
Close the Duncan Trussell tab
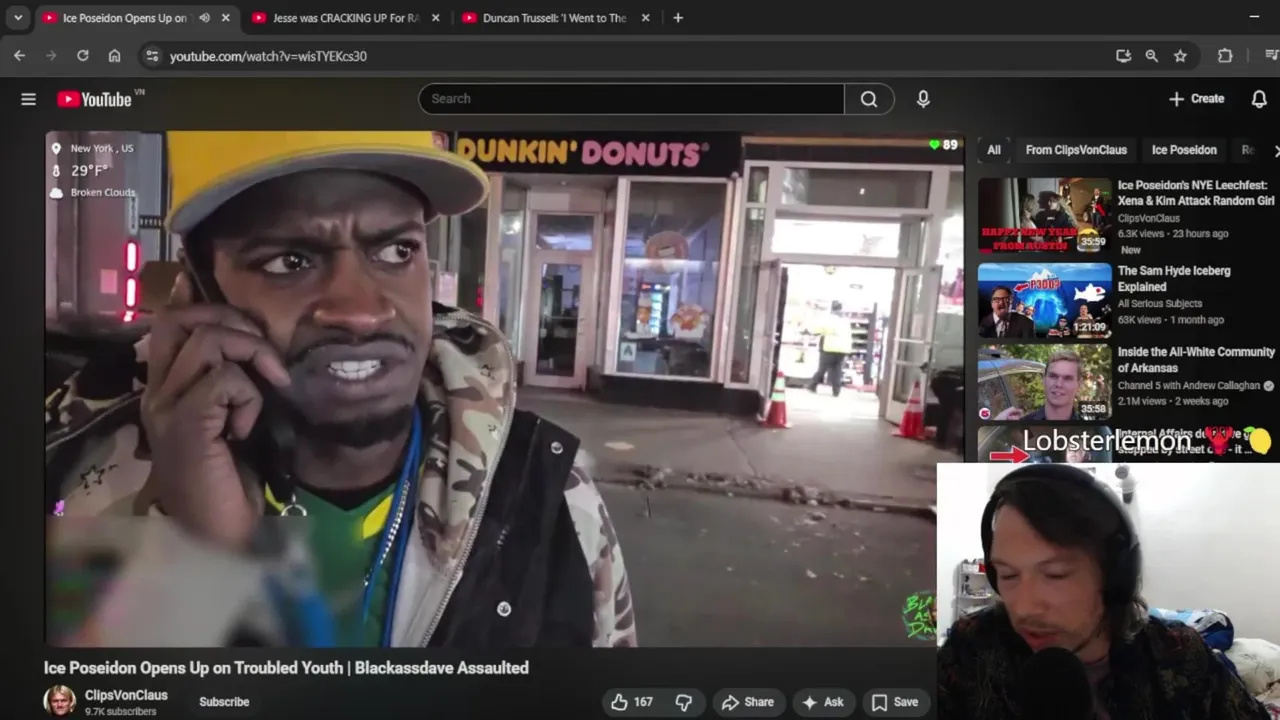point(645,18)
